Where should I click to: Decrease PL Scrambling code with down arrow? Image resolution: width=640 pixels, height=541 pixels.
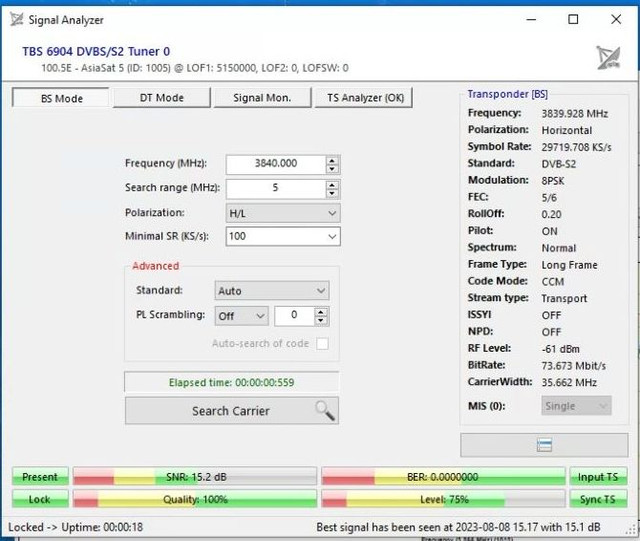pos(321,321)
